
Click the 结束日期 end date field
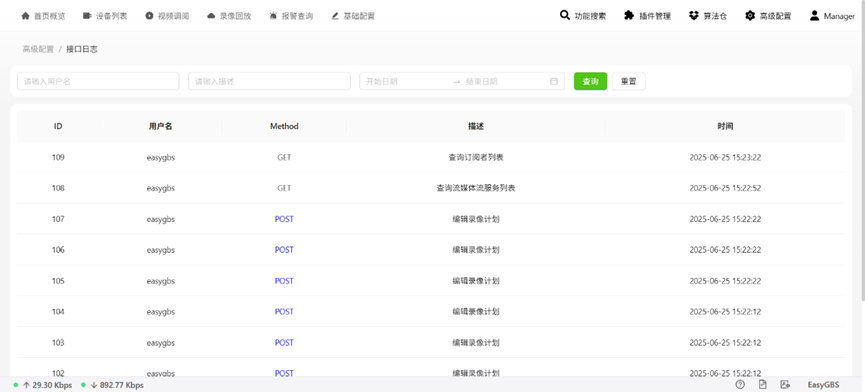tap(505, 81)
